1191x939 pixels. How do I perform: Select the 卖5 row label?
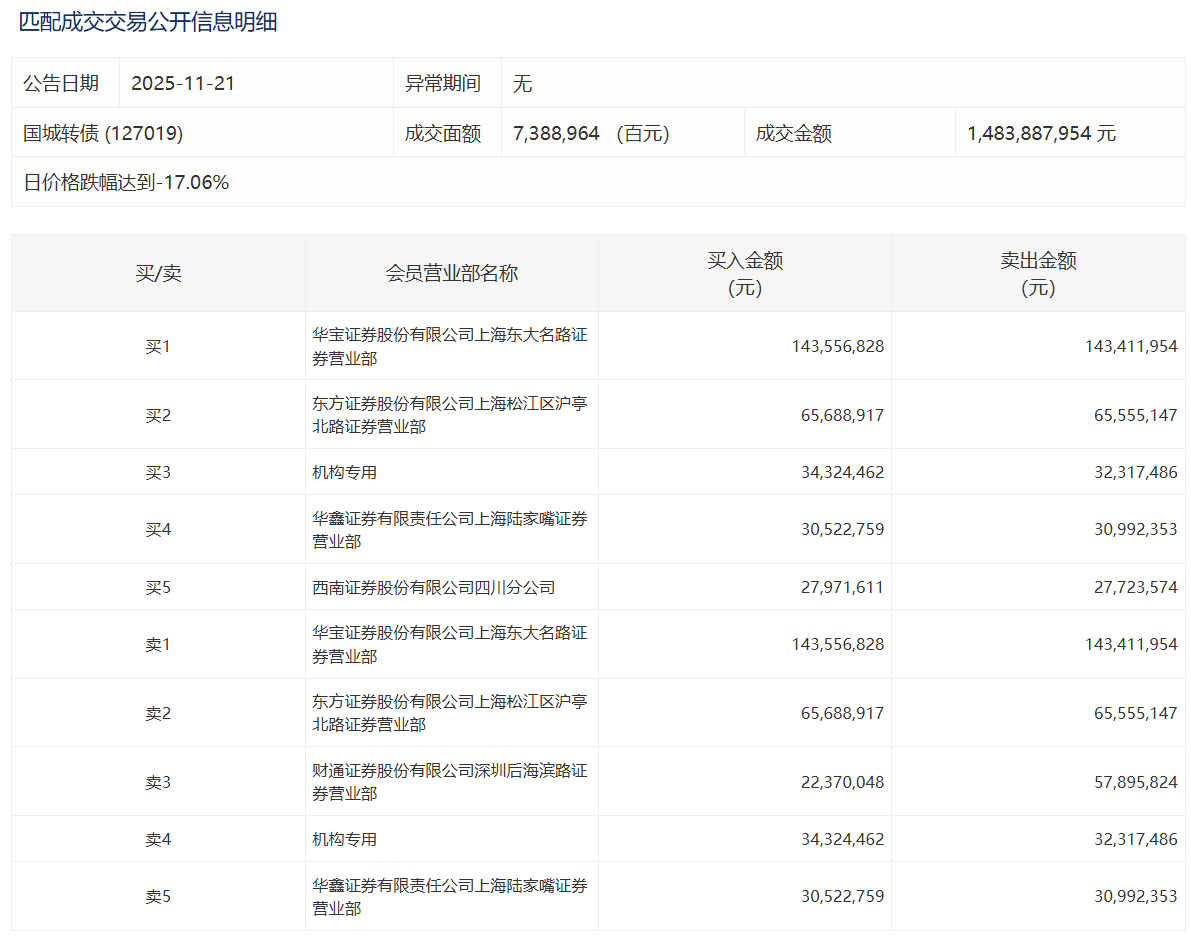(158, 897)
